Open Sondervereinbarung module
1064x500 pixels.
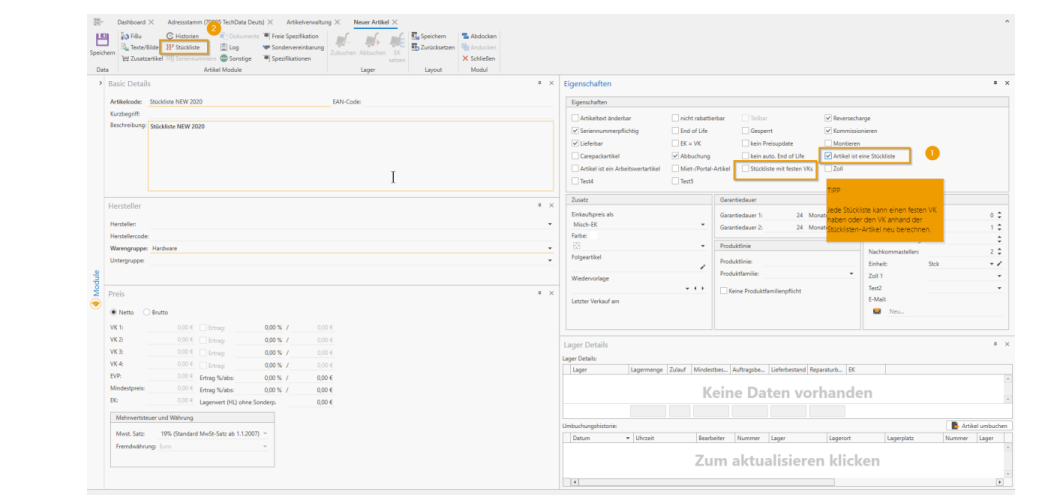tap(296, 47)
